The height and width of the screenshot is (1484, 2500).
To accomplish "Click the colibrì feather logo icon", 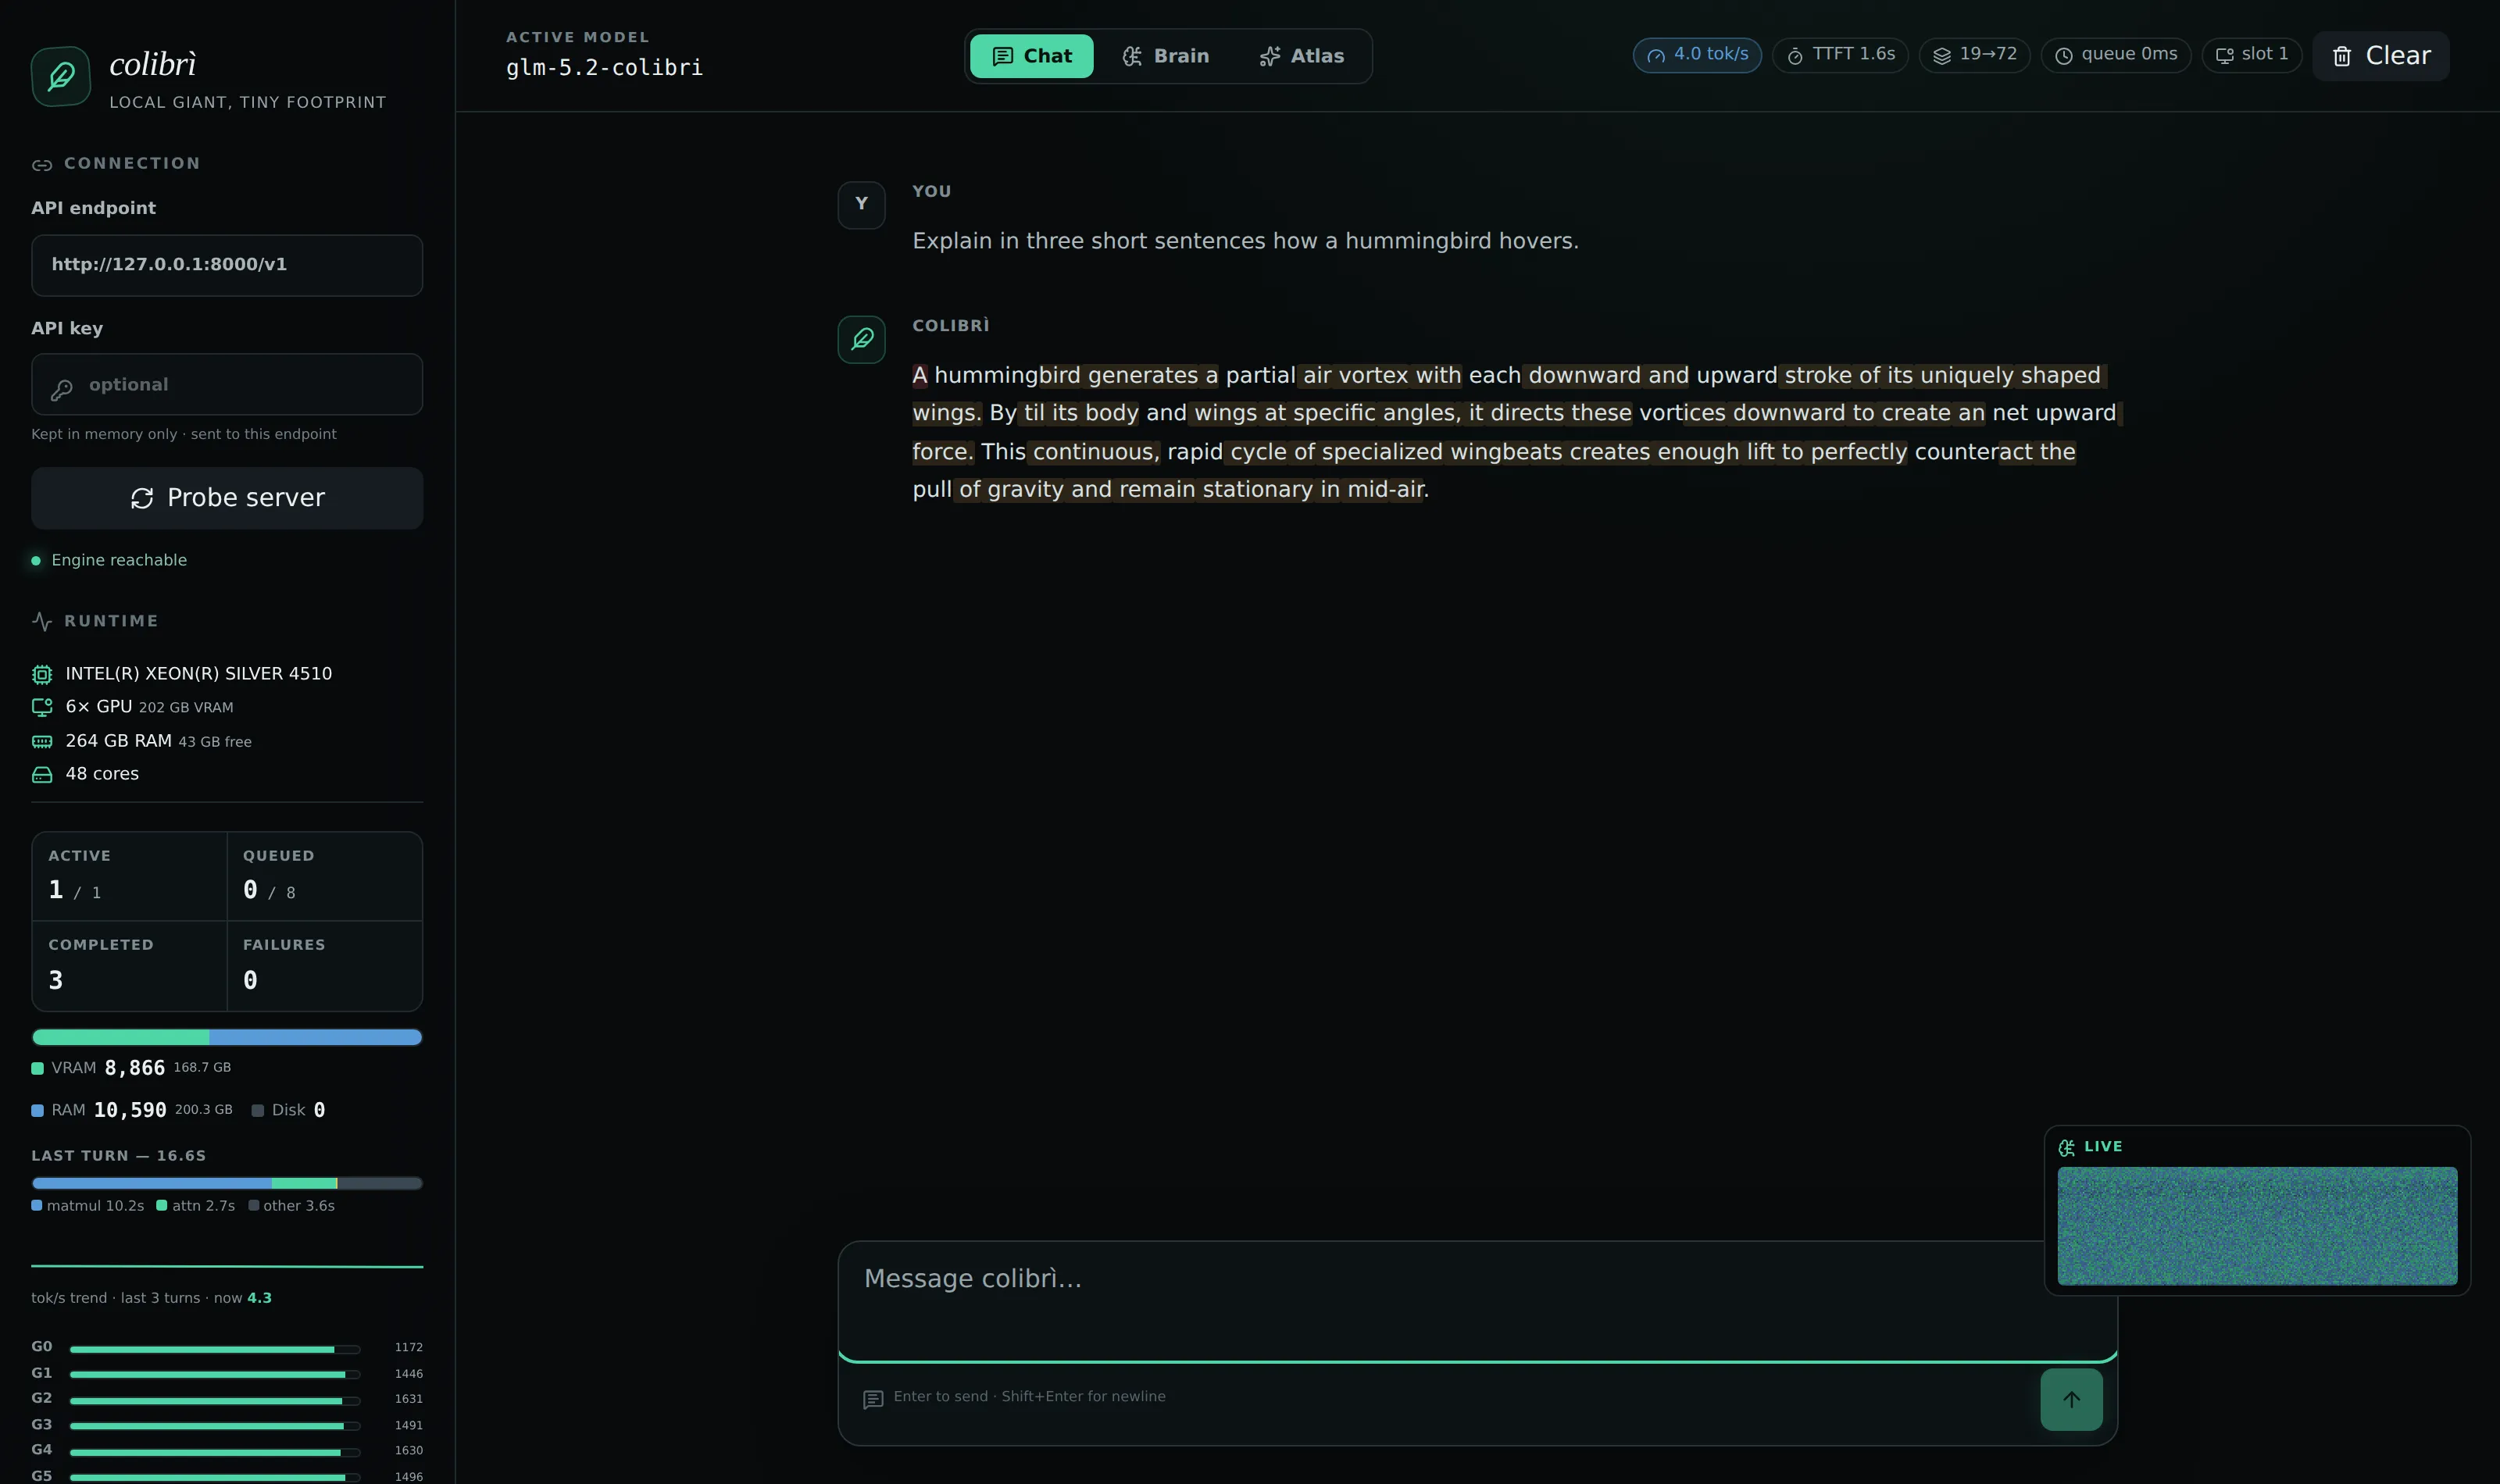I will click(61, 76).
